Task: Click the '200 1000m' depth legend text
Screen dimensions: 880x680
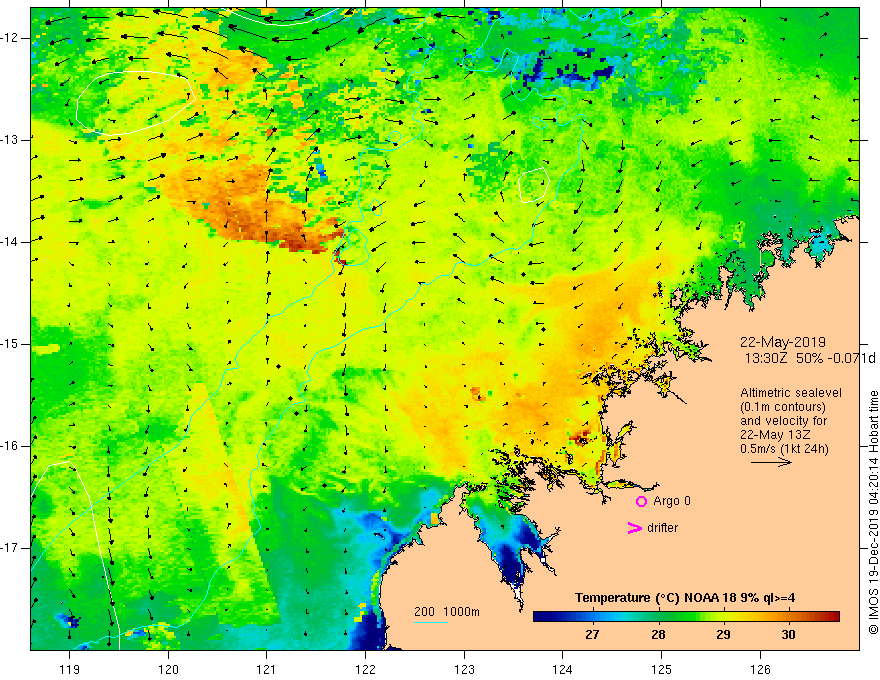Action: point(447,612)
